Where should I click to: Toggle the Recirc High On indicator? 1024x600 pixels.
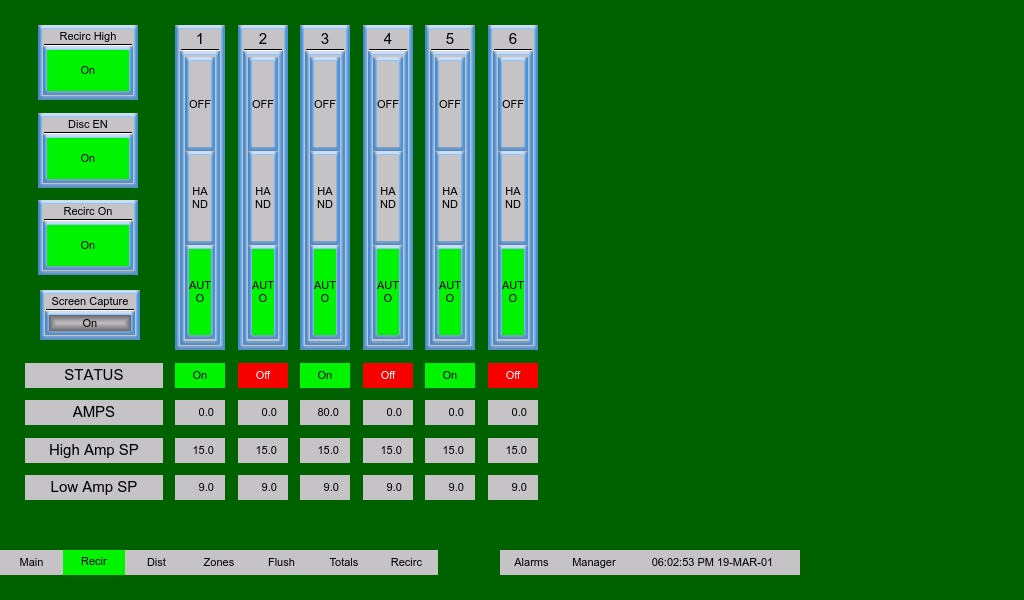pos(88,70)
